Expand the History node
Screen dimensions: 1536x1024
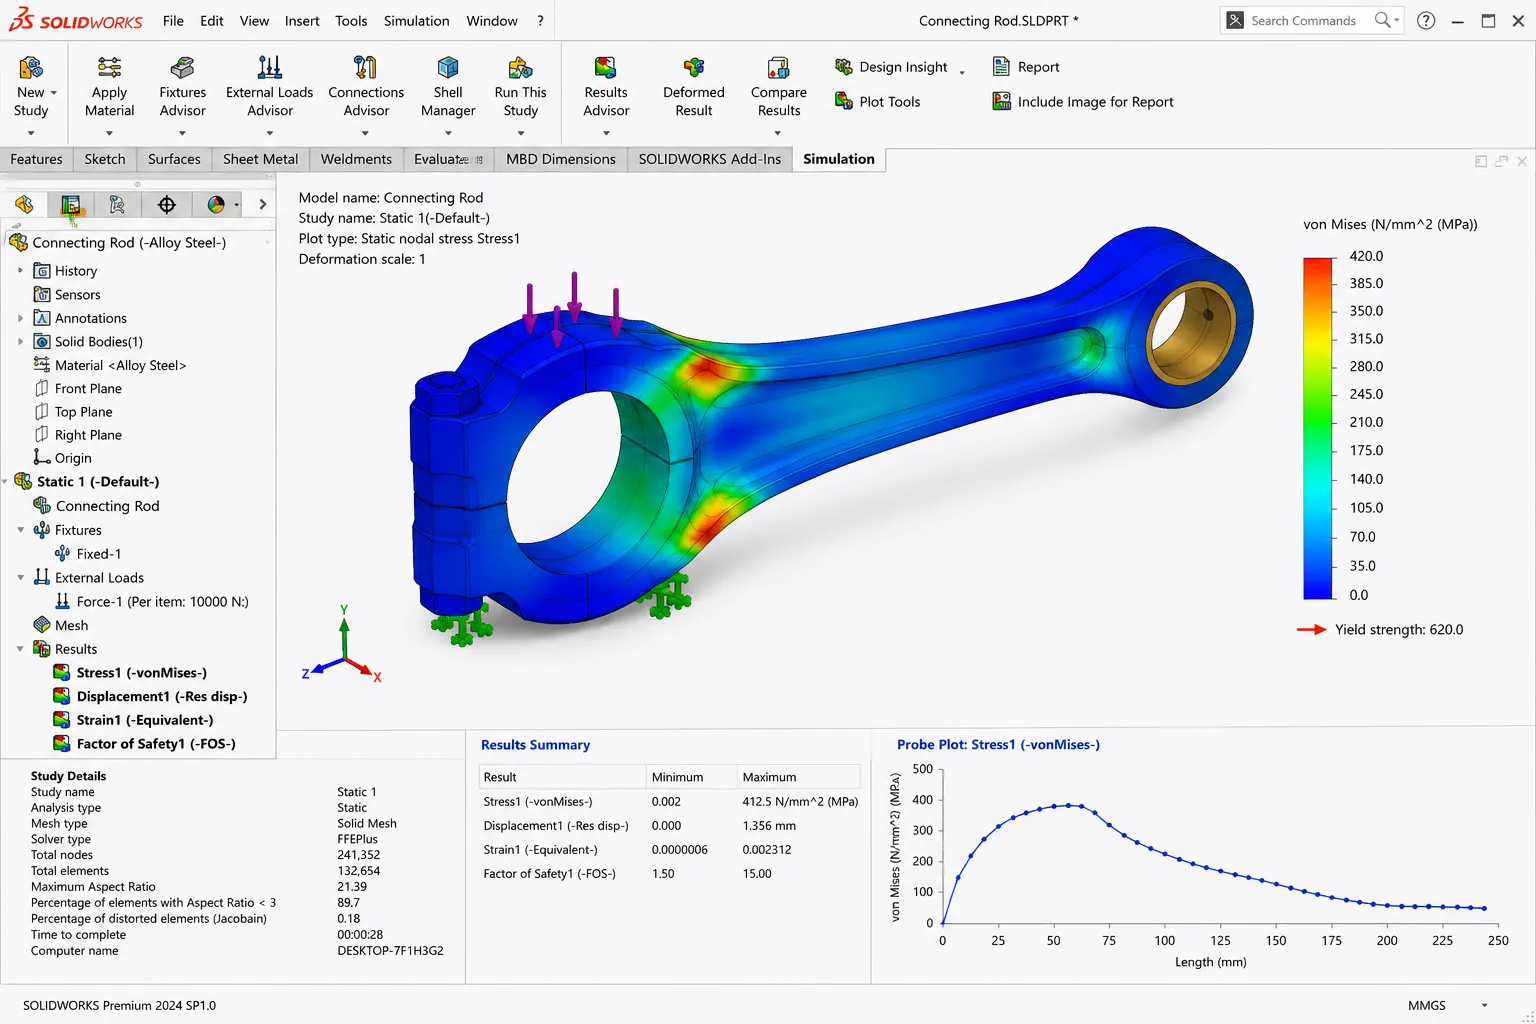[20, 271]
